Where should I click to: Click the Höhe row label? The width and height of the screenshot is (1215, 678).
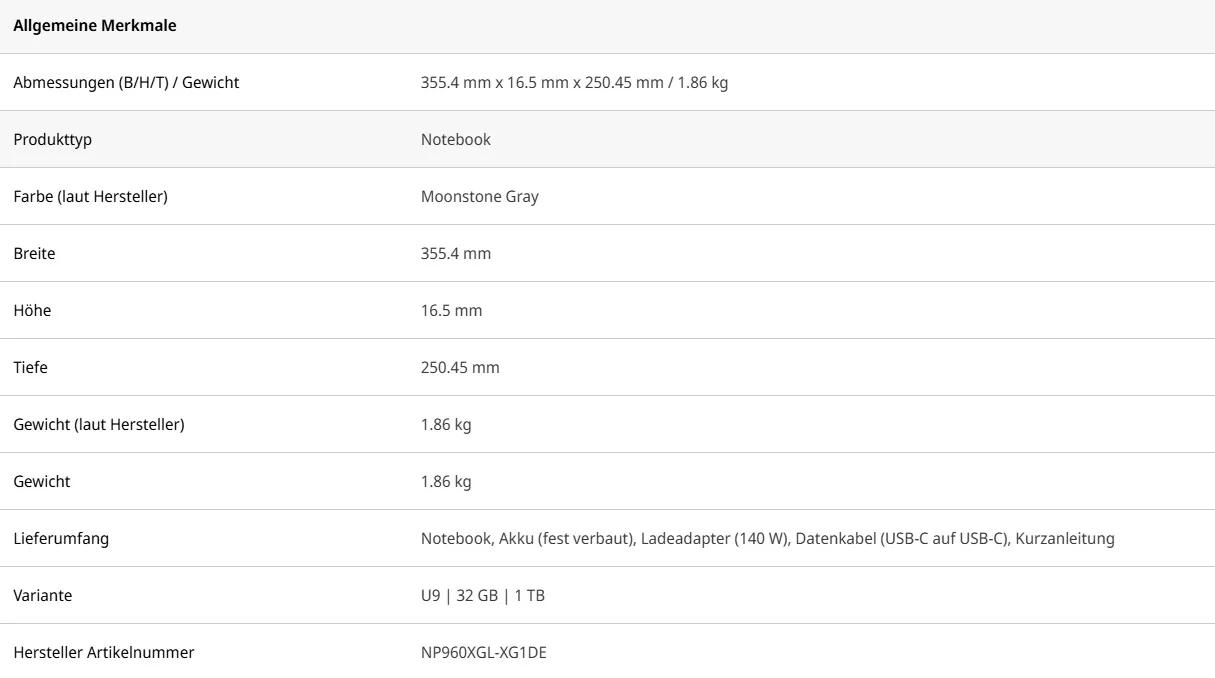32,311
